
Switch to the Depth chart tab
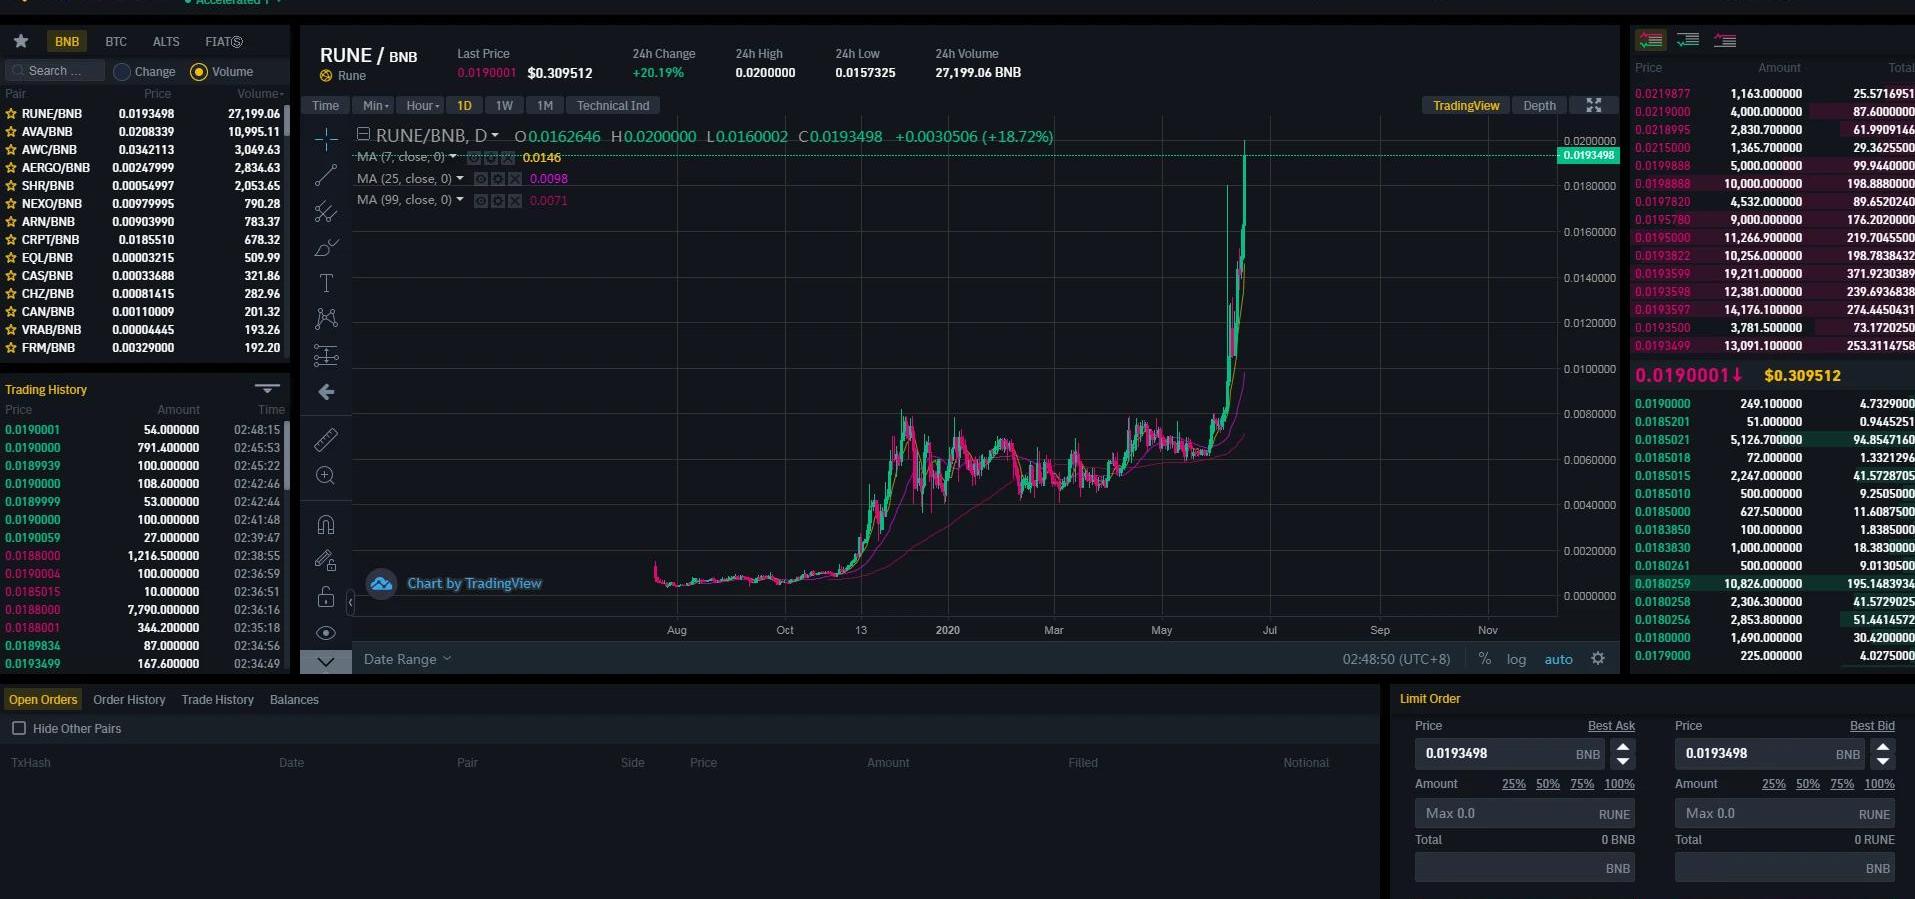1539,105
